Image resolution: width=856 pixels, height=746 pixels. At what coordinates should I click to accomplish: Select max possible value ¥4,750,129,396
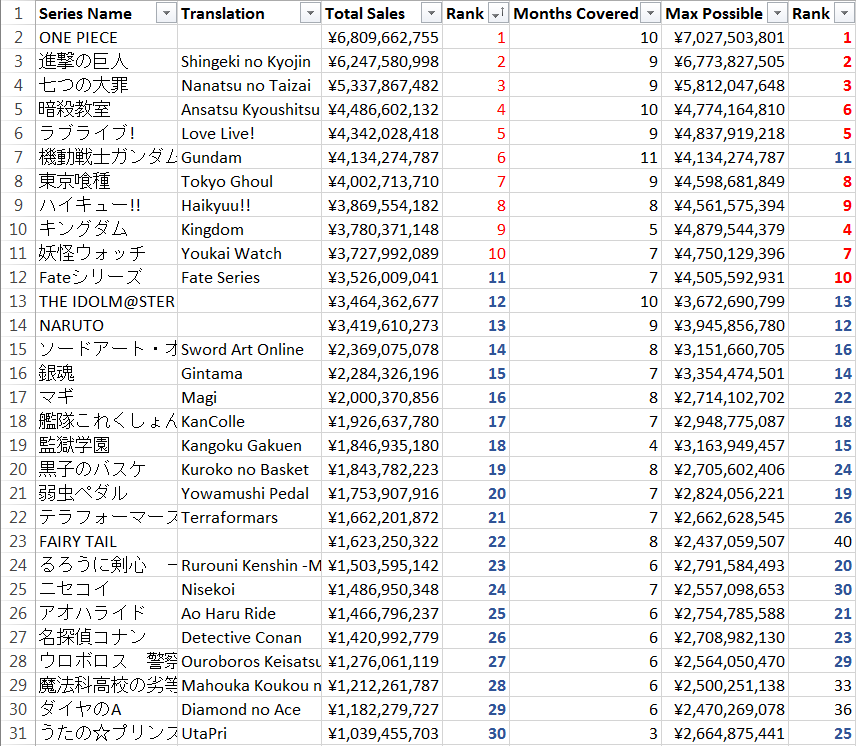click(x=725, y=254)
